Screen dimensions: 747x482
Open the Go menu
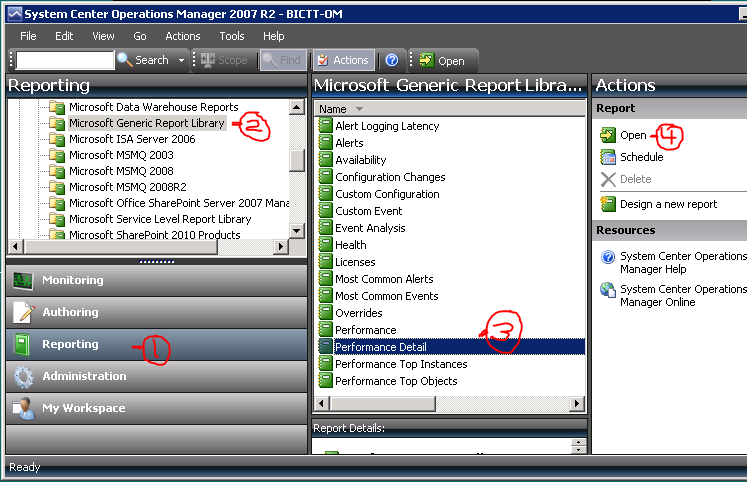click(140, 36)
